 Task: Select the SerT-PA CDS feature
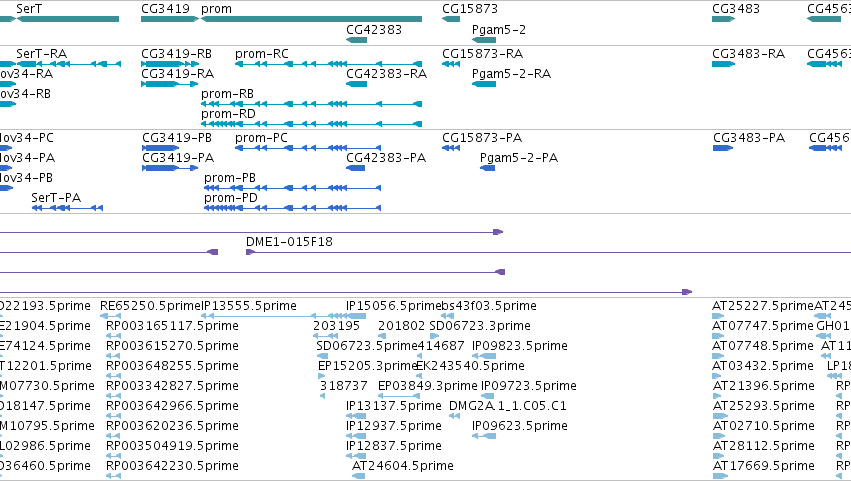pos(67,208)
